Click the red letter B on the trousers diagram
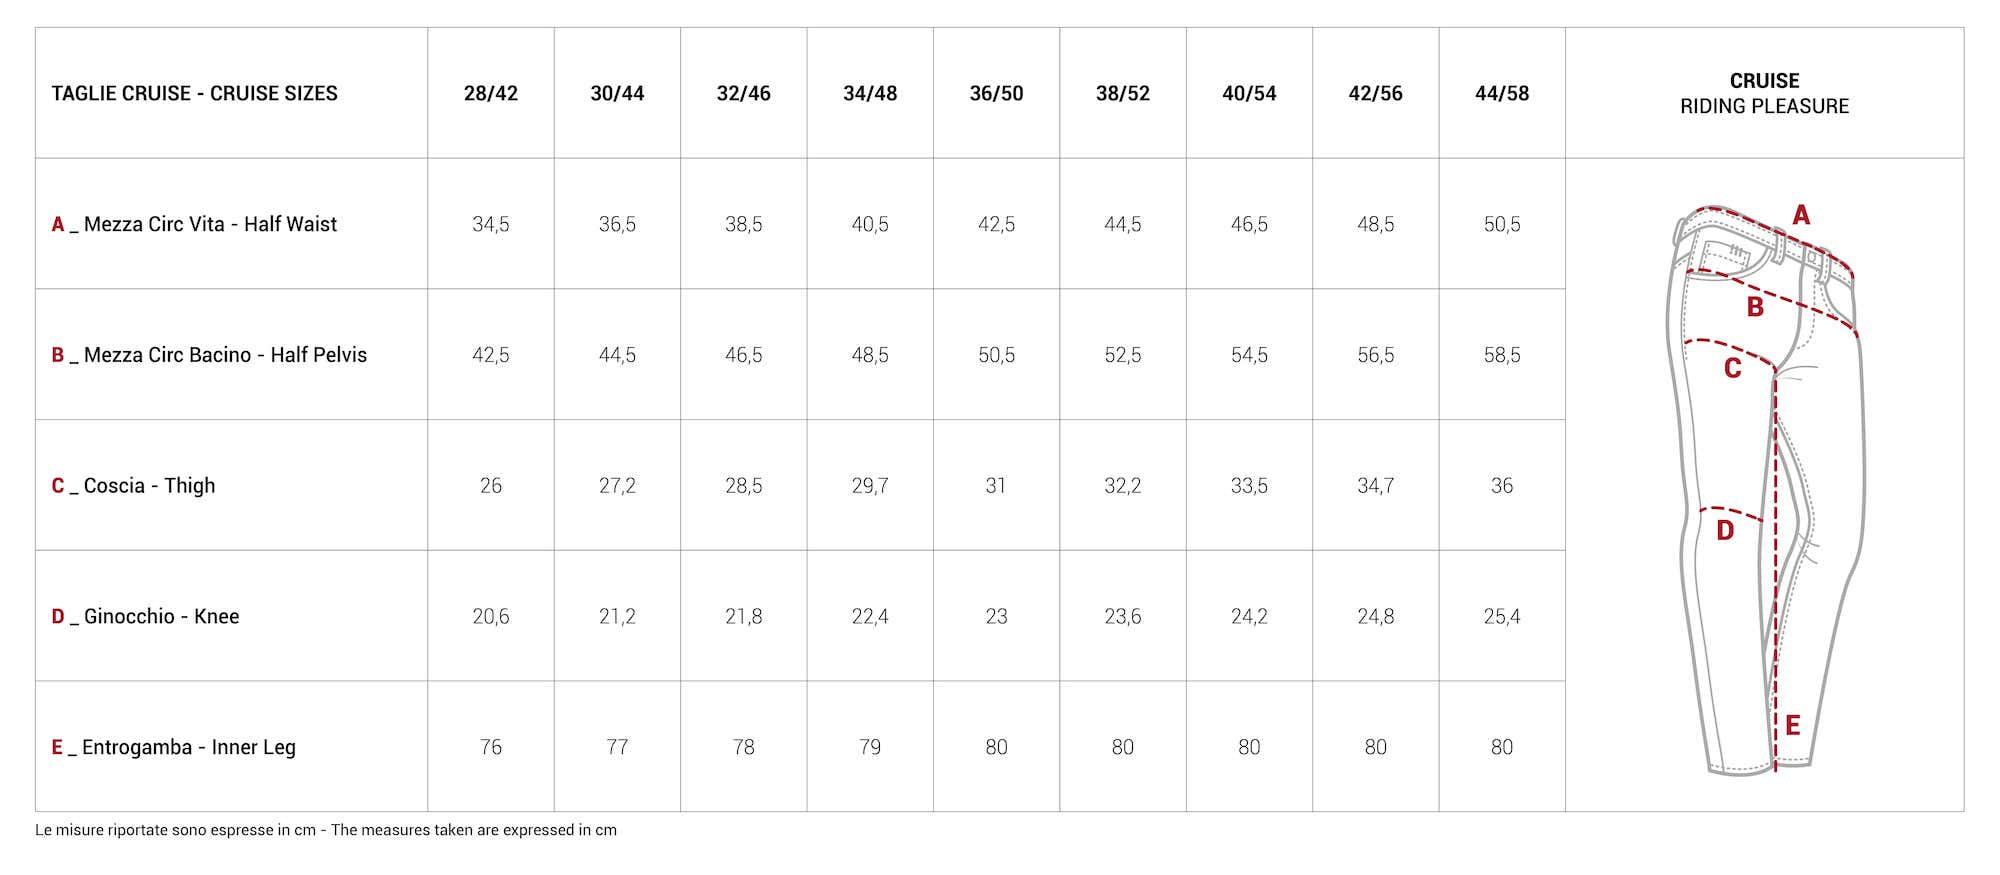 pos(1755,308)
